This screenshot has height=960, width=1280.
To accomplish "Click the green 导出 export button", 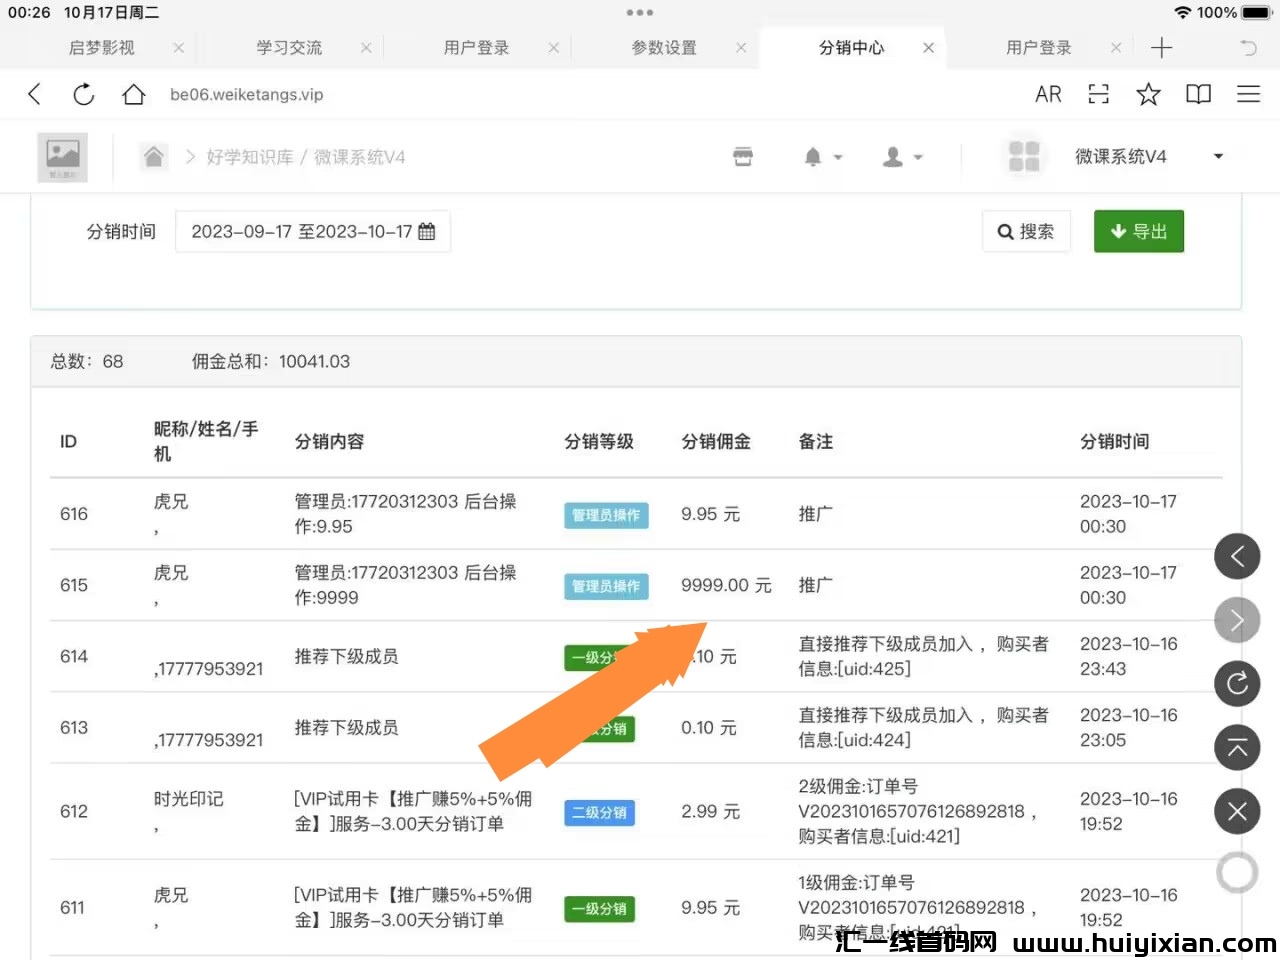I will point(1138,232).
